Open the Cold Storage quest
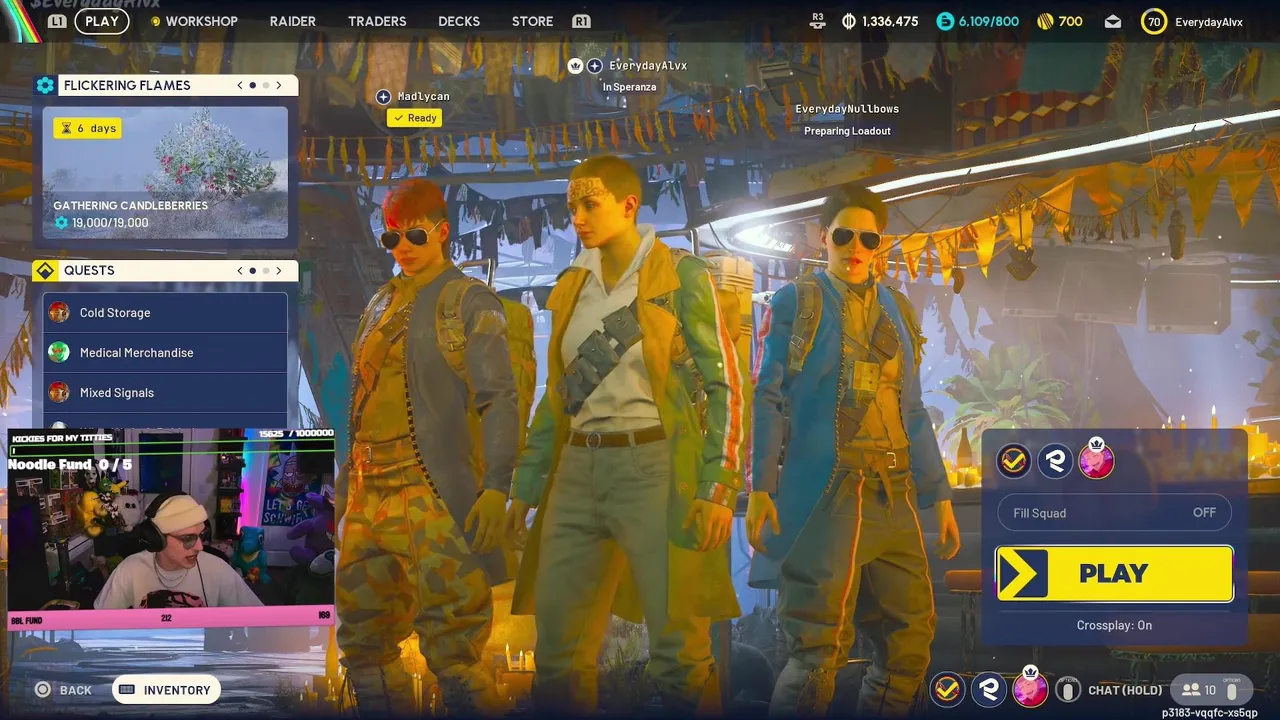The width and height of the screenshot is (1280, 720). 165,312
